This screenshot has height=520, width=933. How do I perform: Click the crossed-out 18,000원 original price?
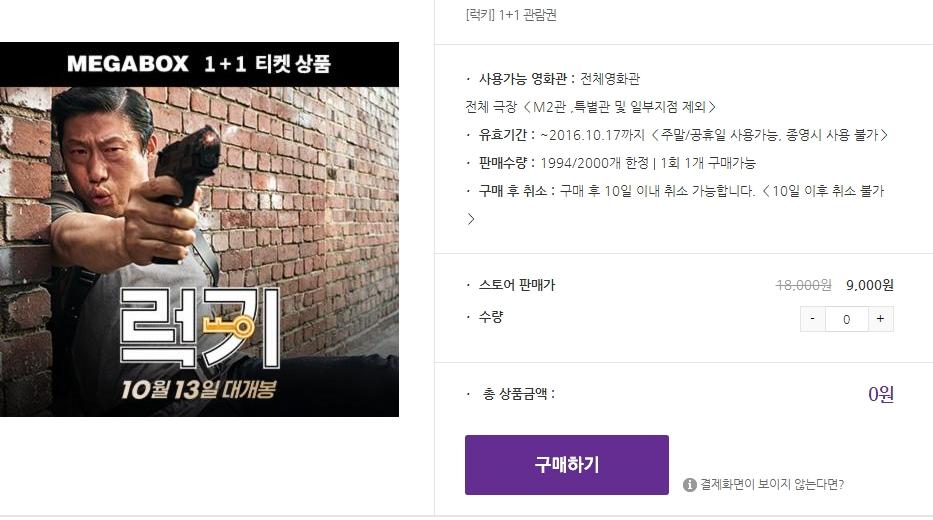click(x=803, y=285)
